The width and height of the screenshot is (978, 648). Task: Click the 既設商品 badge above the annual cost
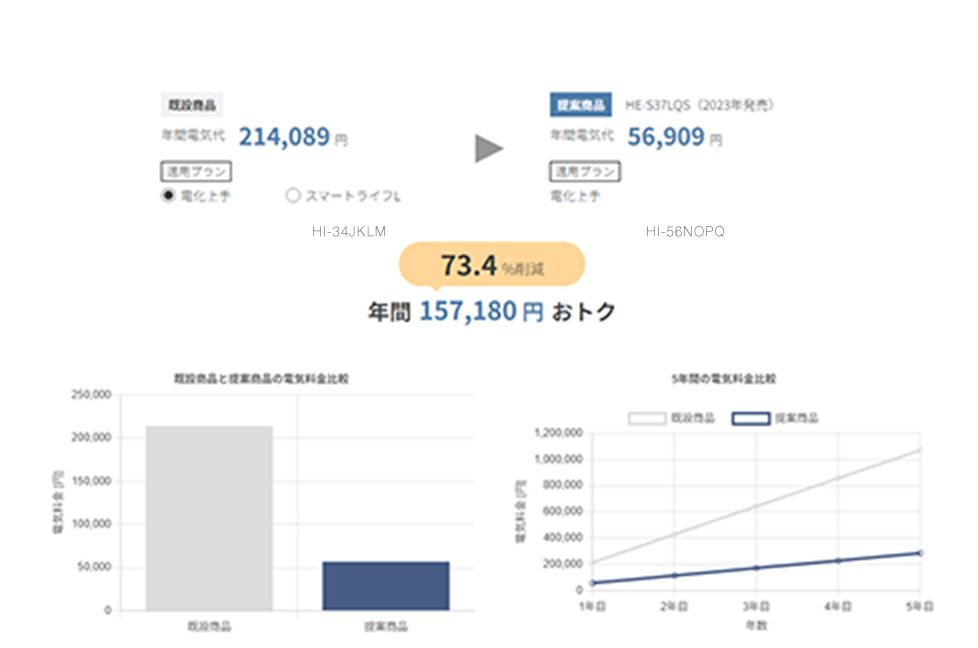(x=191, y=104)
